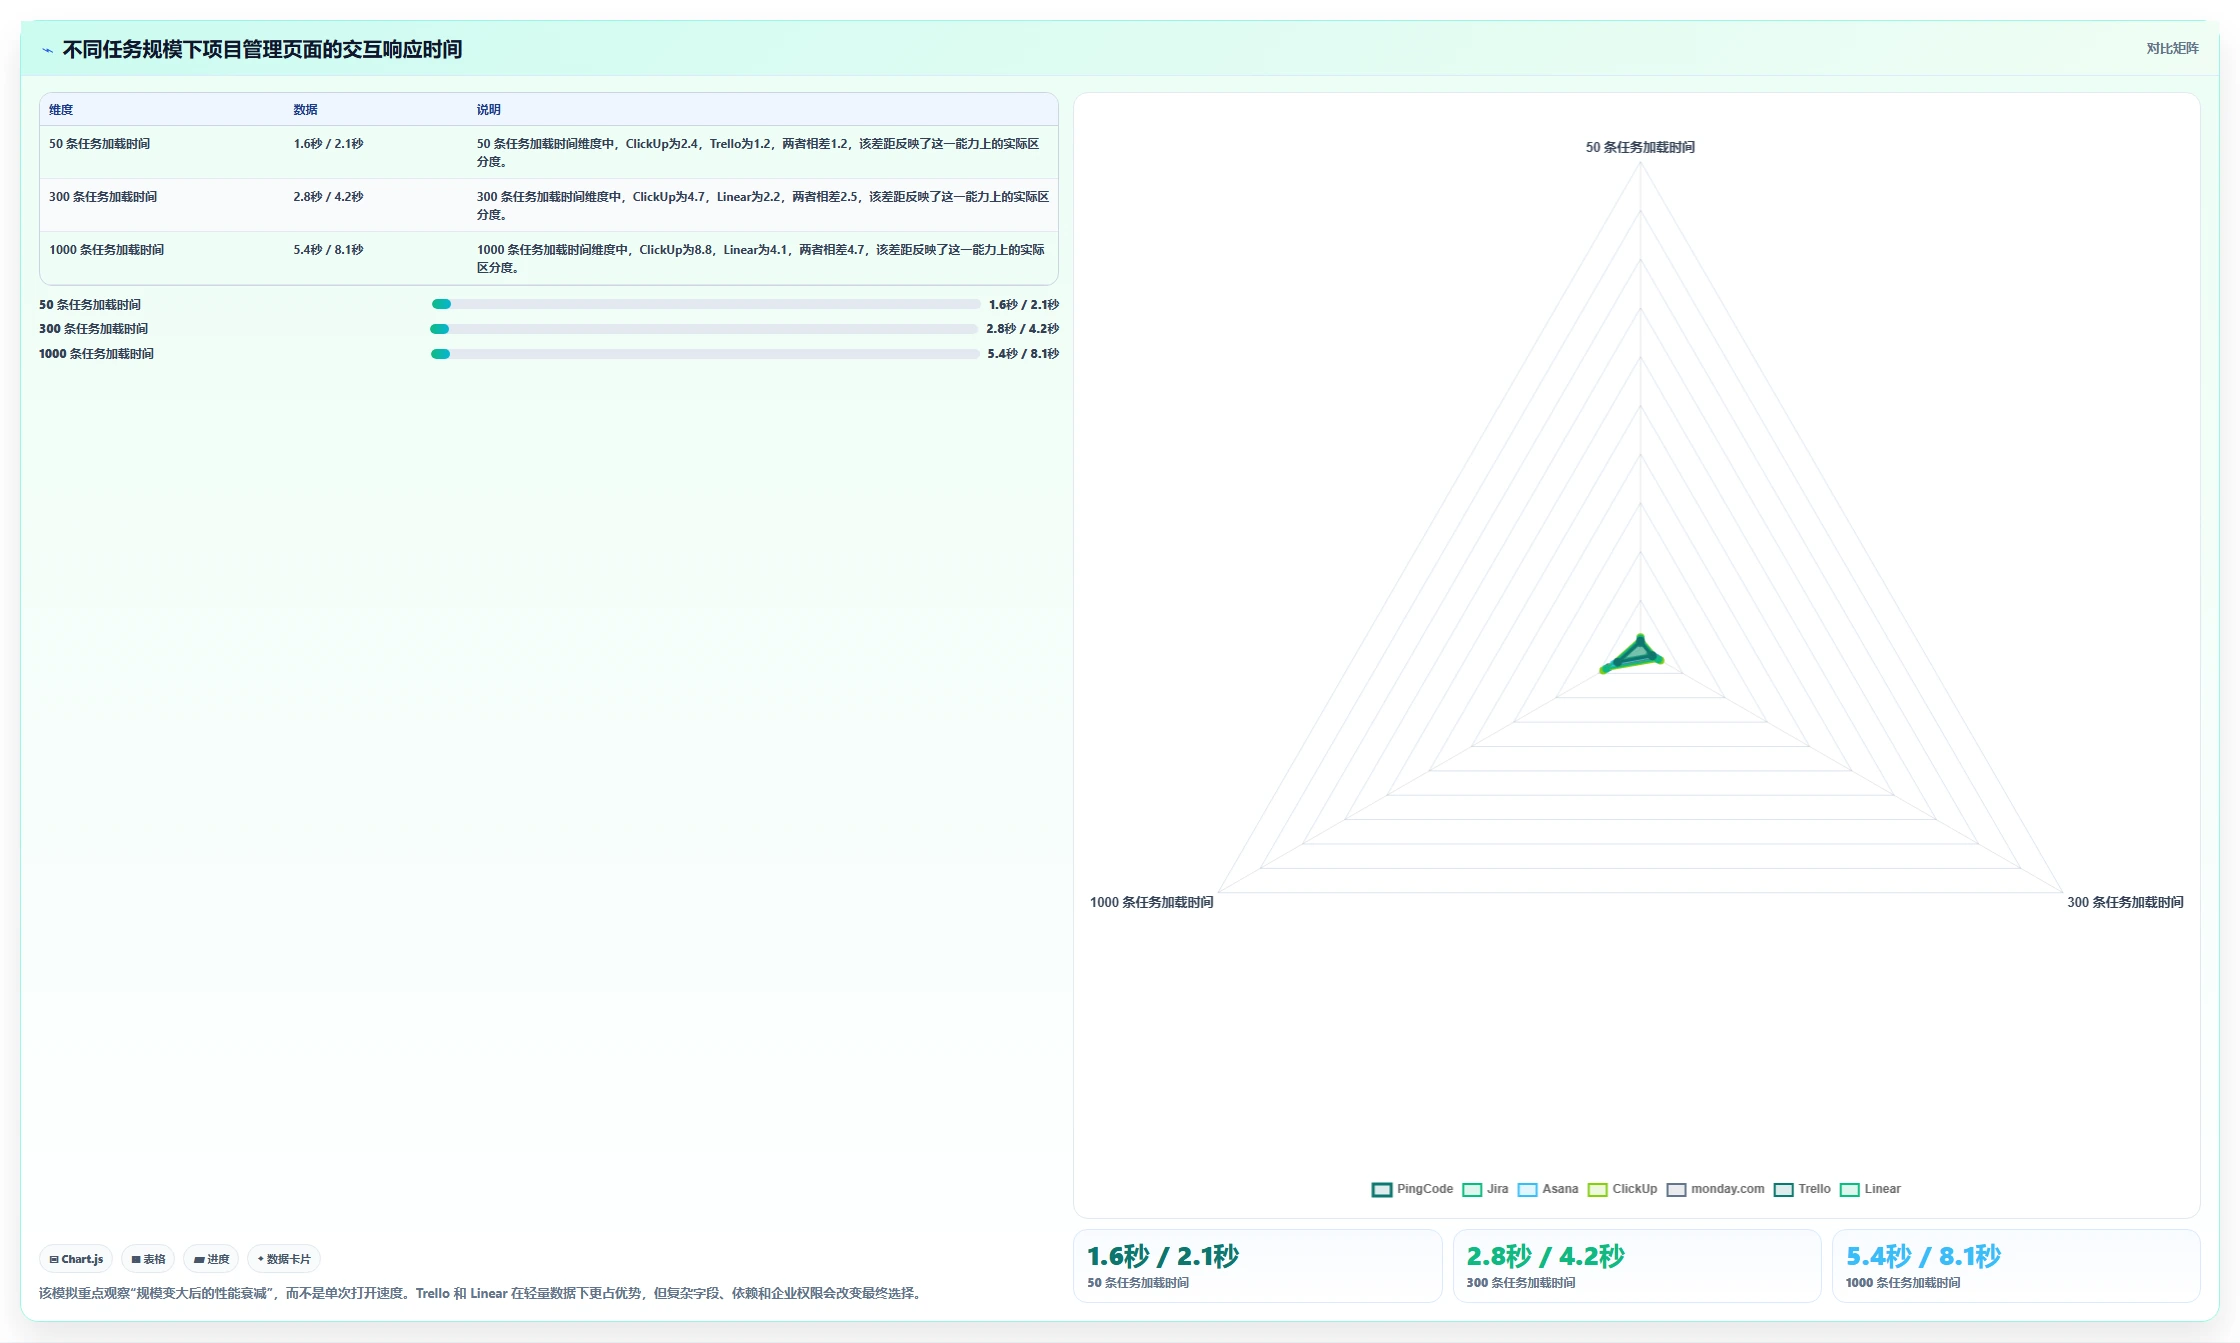Click the 表格 tag chip
This screenshot has width=2240, height=1343.
(x=148, y=1259)
